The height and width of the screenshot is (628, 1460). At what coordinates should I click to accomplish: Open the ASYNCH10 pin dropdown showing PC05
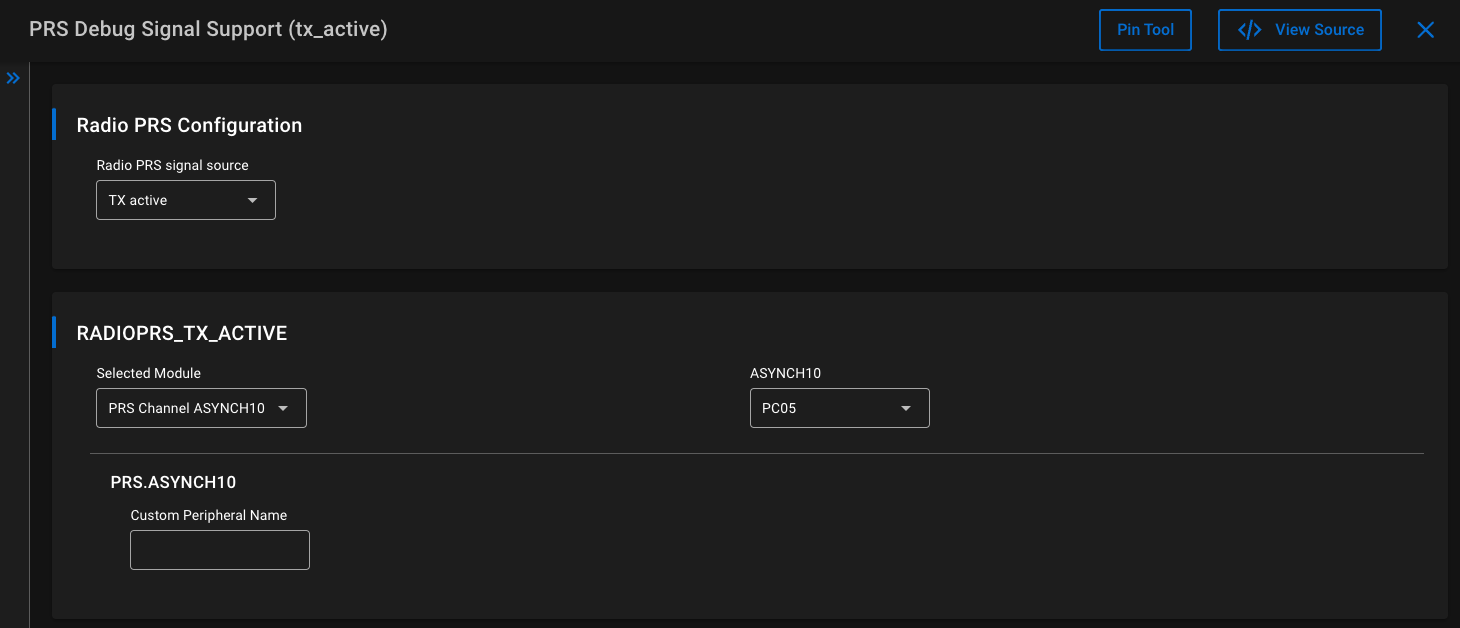click(x=839, y=408)
